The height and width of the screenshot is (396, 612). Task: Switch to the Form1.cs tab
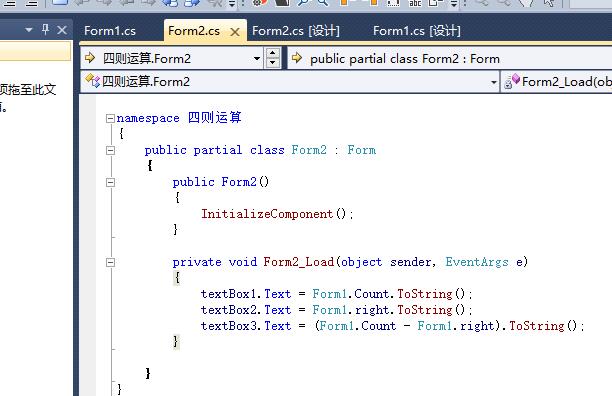(x=110, y=31)
